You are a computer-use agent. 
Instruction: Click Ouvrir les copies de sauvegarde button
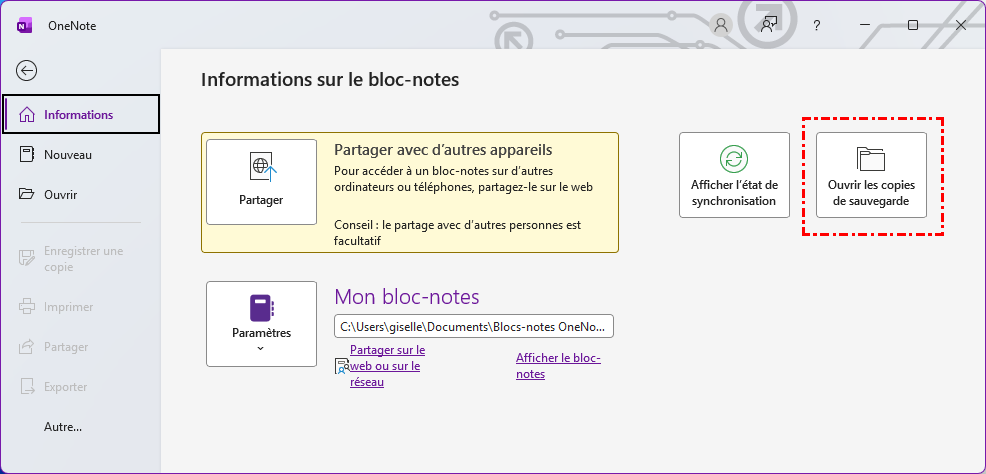[871, 175]
